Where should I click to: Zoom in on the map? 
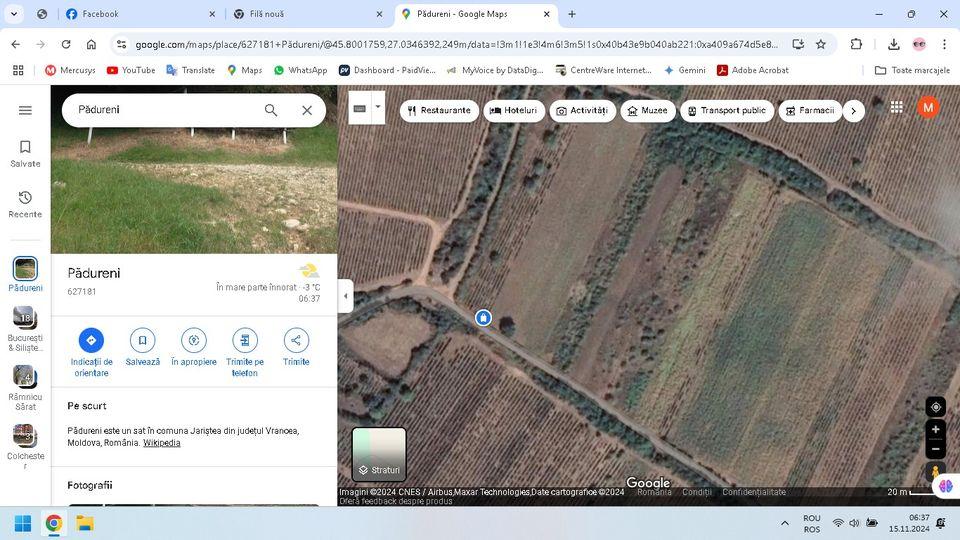click(x=935, y=429)
